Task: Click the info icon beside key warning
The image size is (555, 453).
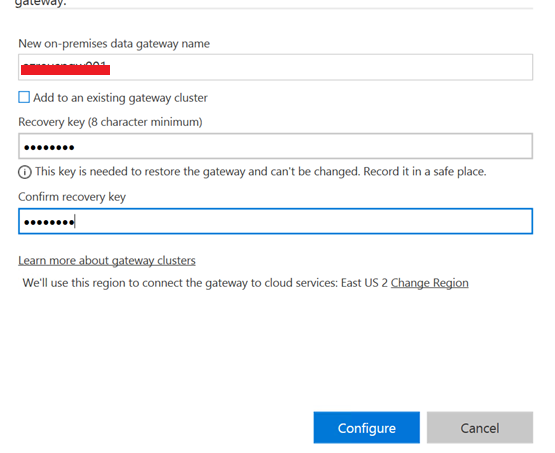Action: pyautogui.click(x=25, y=172)
